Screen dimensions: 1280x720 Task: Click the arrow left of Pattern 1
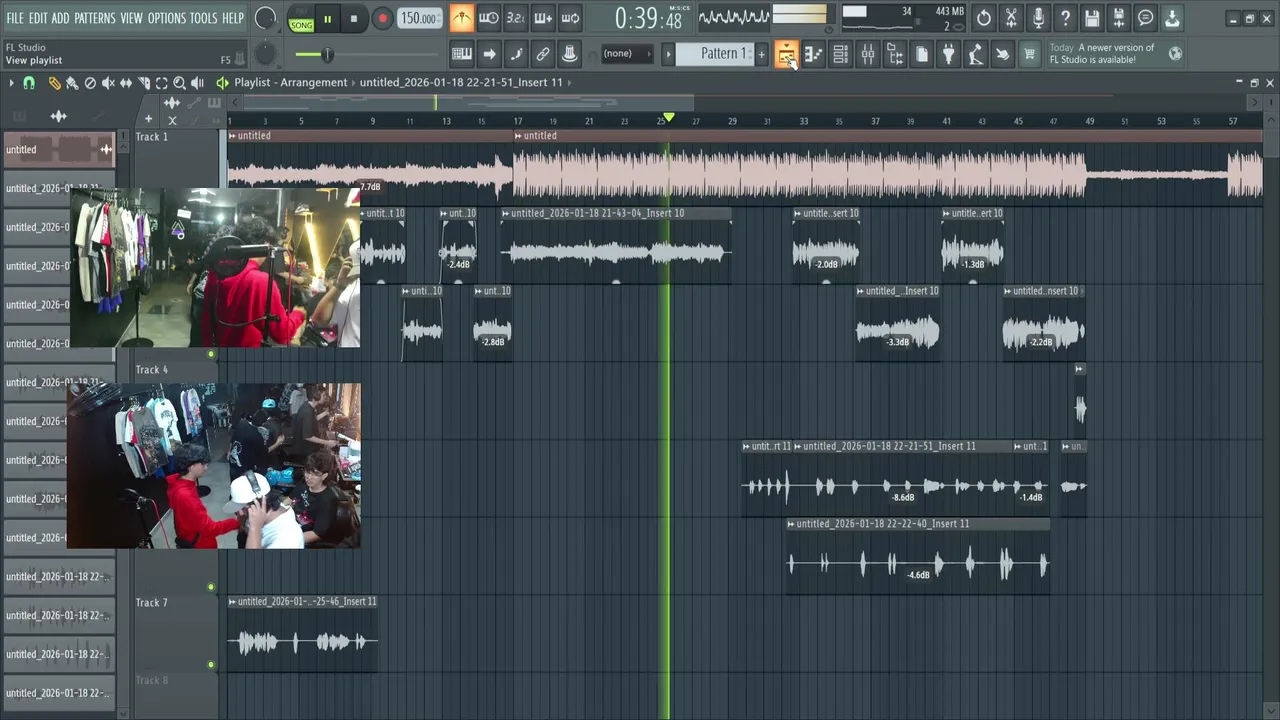click(x=668, y=54)
